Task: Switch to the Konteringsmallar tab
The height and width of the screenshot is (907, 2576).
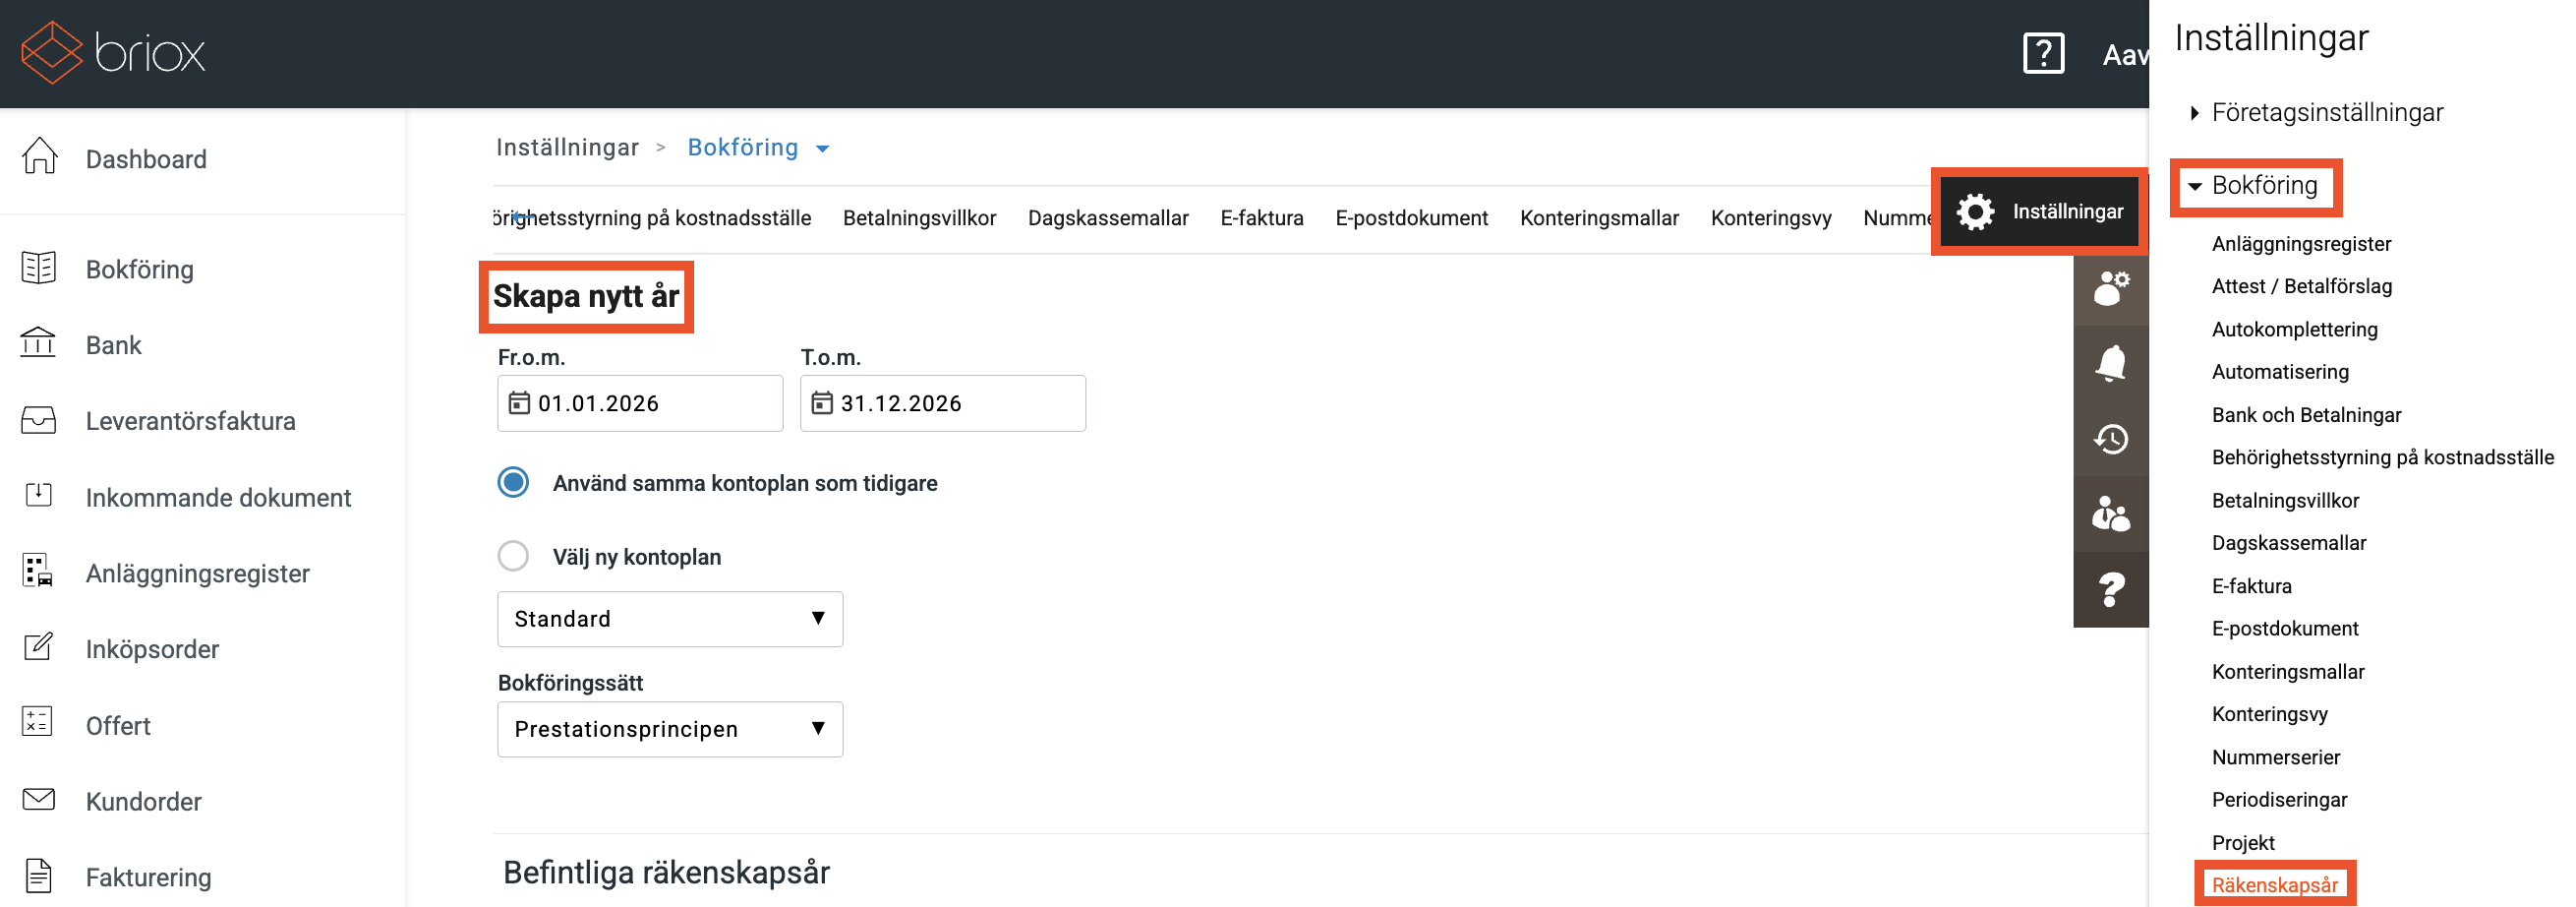Action: tap(1598, 218)
